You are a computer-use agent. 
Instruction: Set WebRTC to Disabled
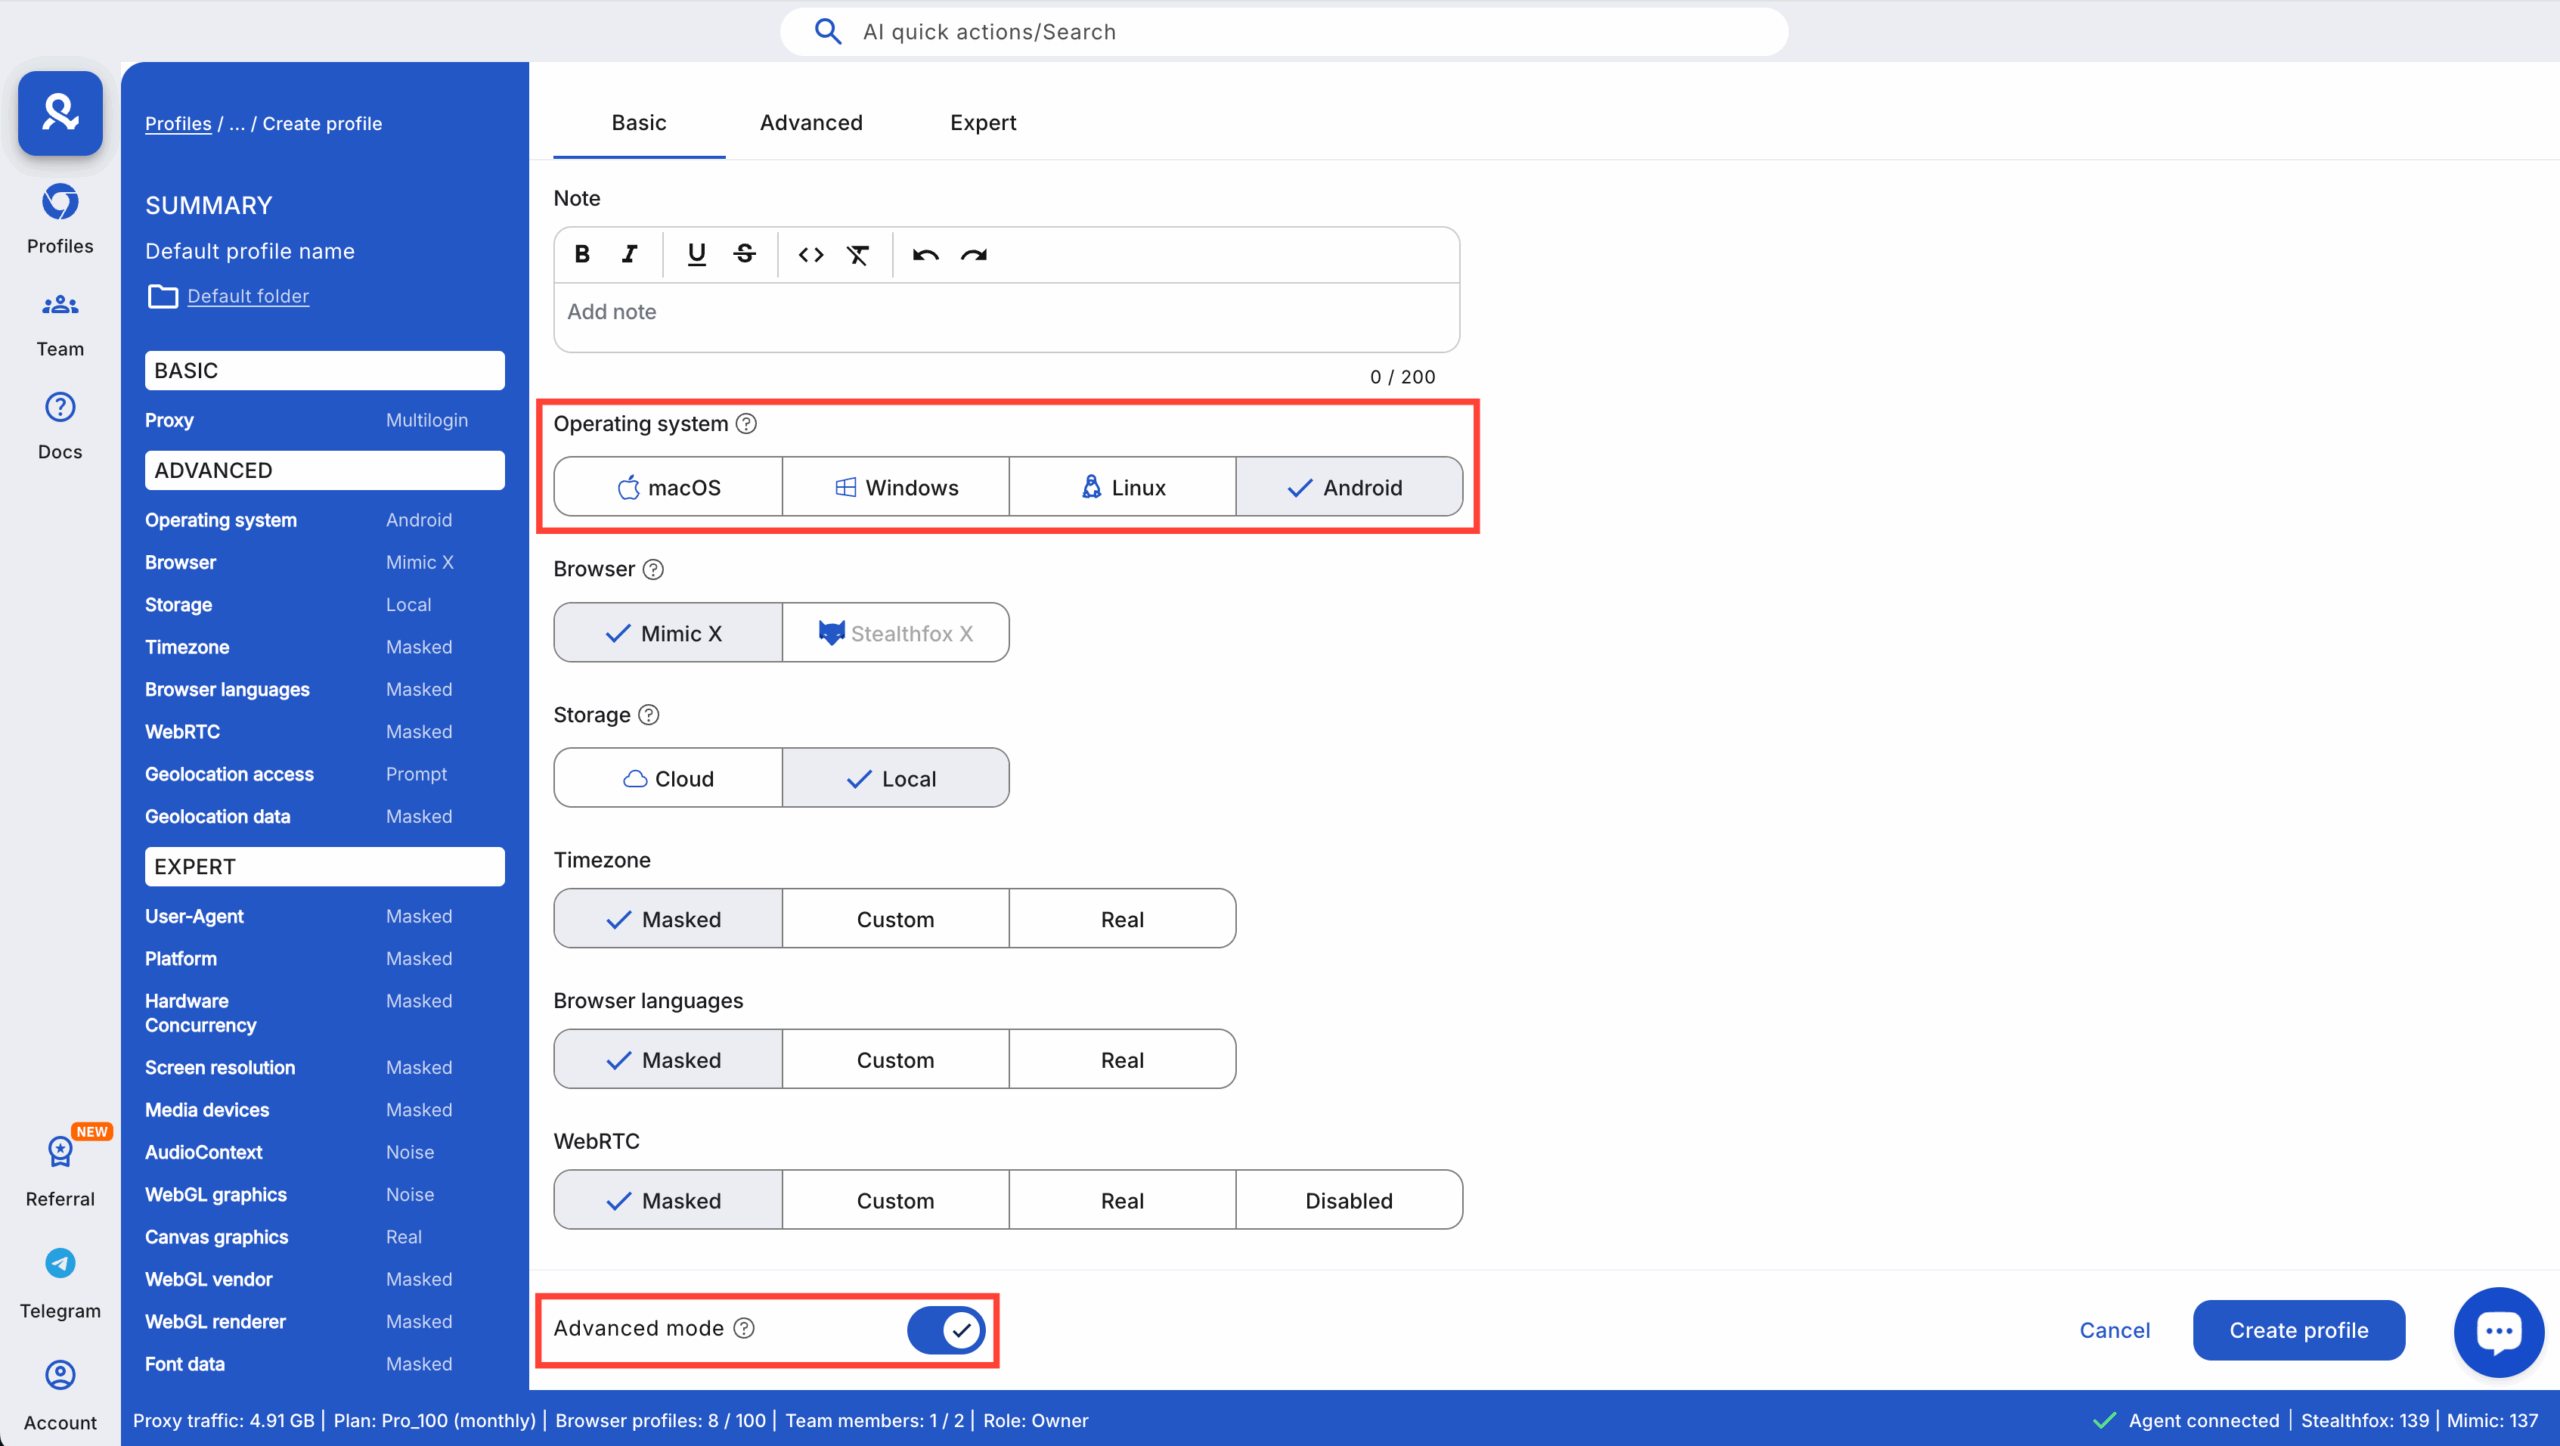pos(1349,1200)
